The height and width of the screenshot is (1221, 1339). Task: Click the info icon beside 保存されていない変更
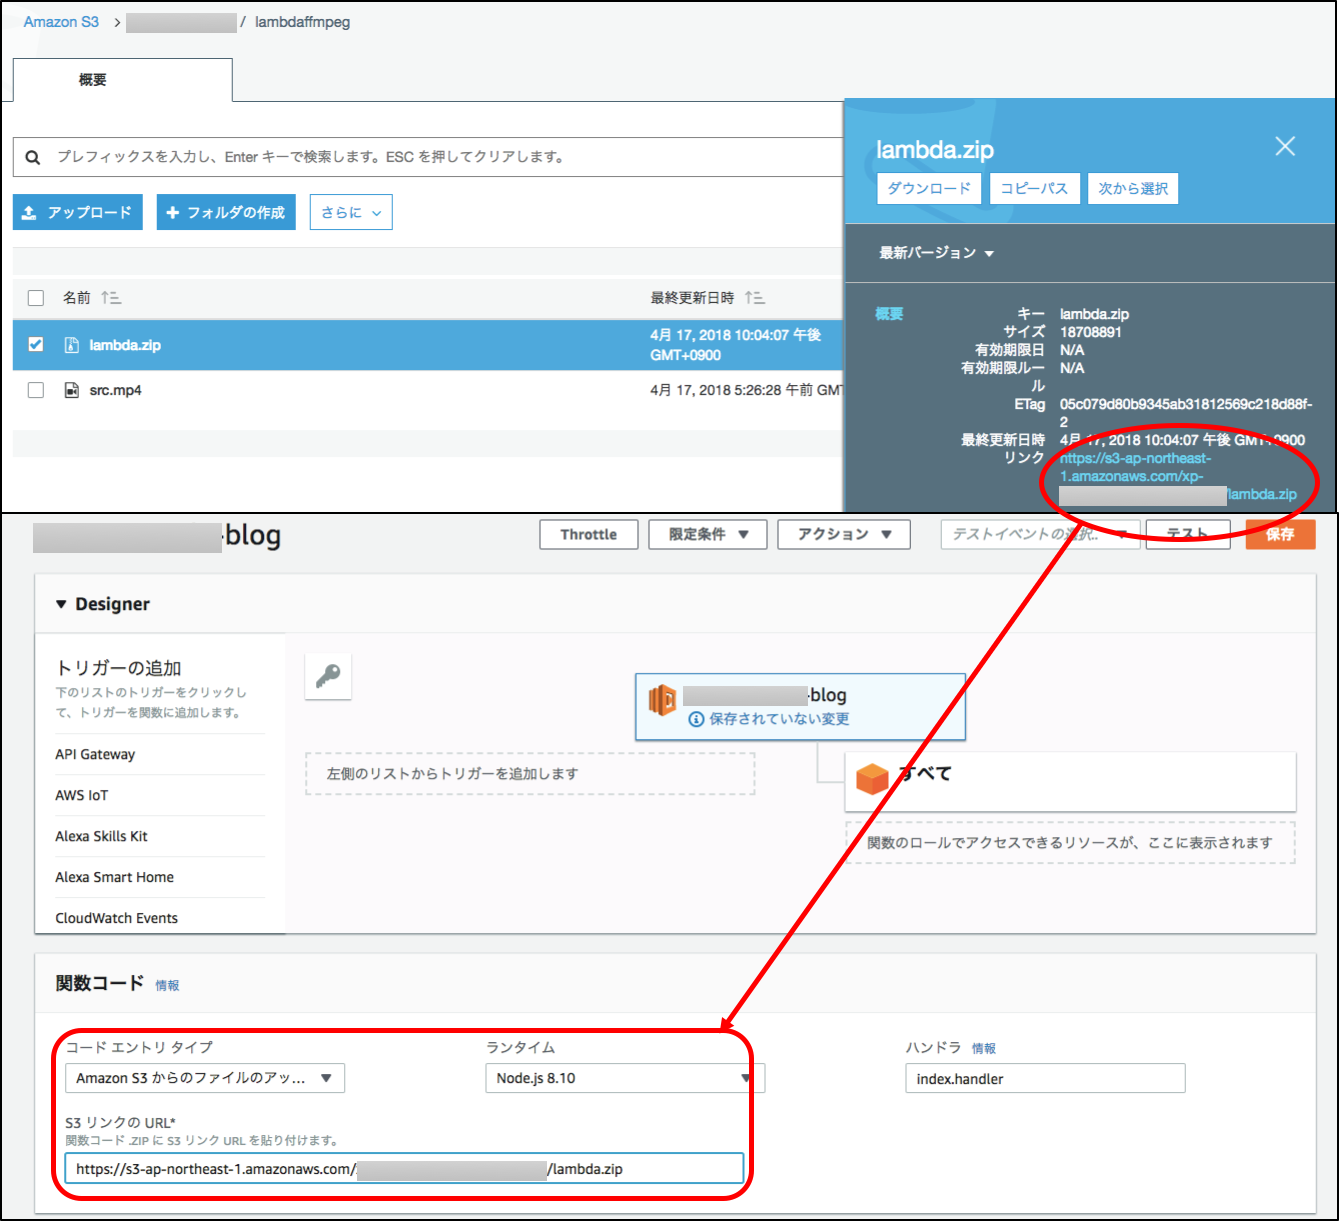pyautogui.click(x=696, y=719)
